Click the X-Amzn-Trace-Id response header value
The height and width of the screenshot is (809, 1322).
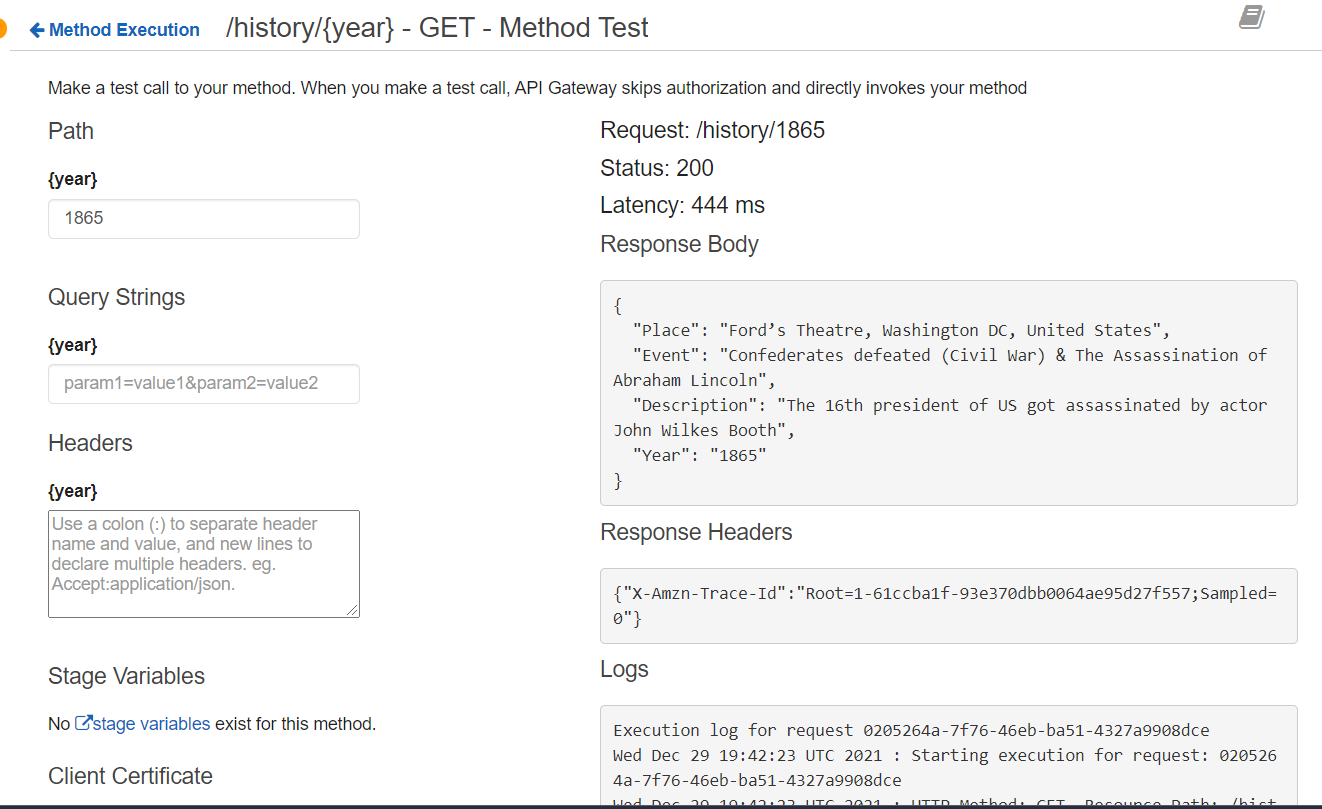pyautogui.click(x=947, y=605)
